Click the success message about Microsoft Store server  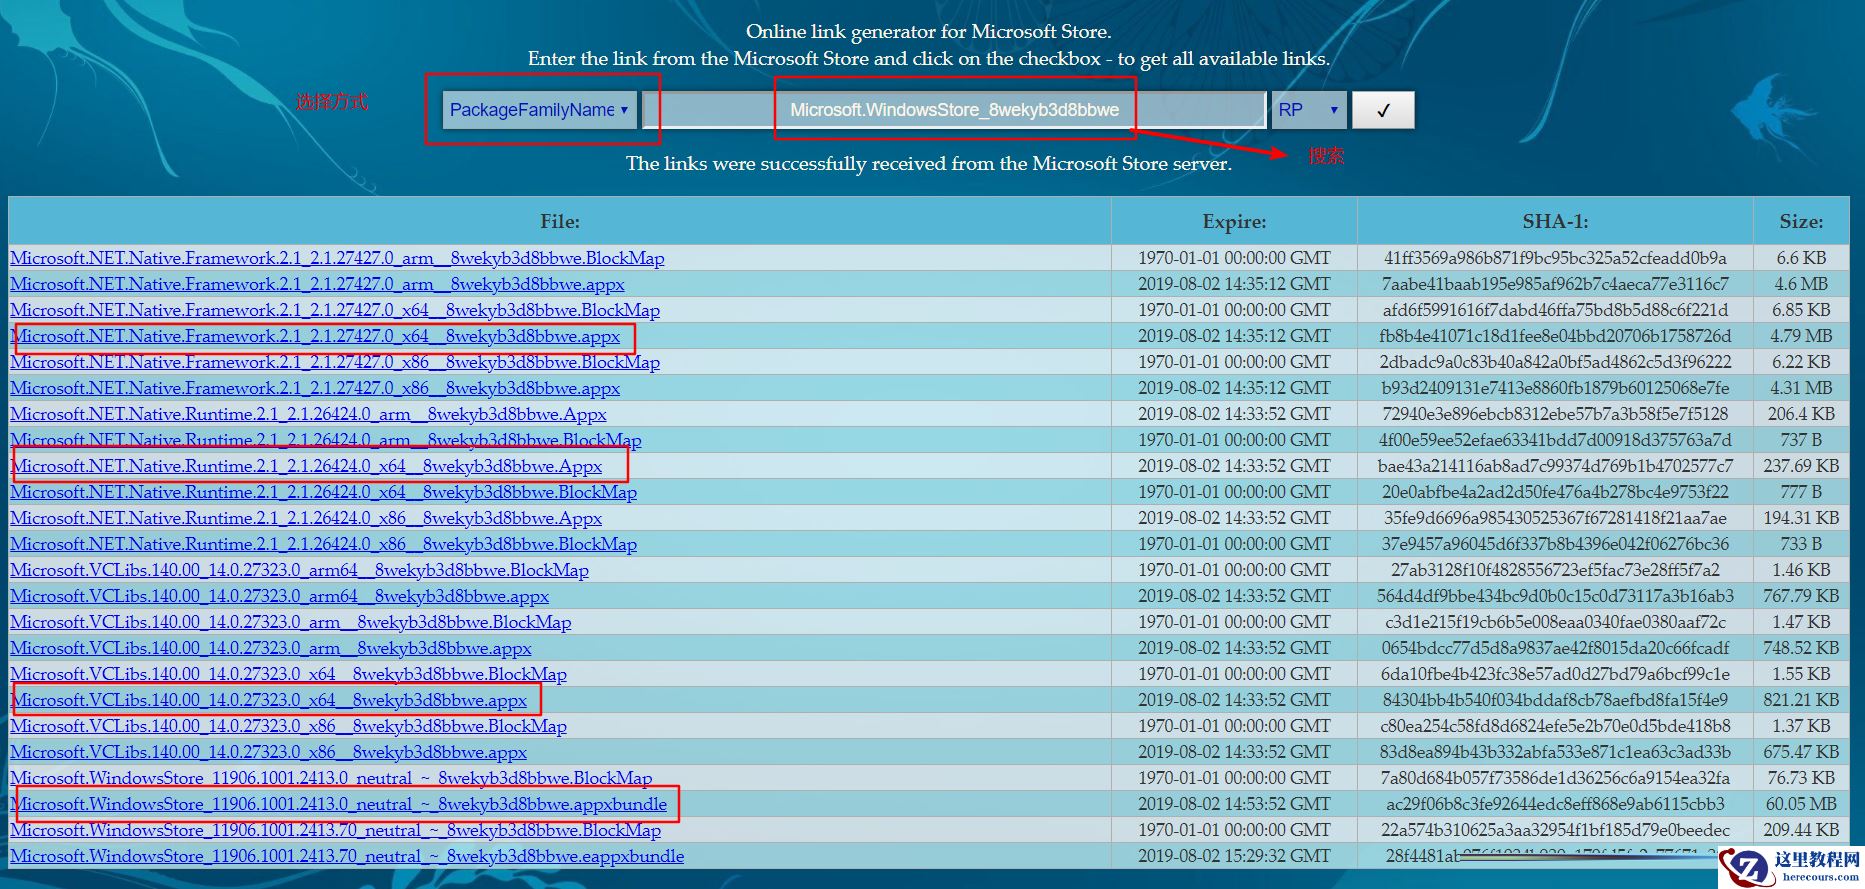[929, 163]
